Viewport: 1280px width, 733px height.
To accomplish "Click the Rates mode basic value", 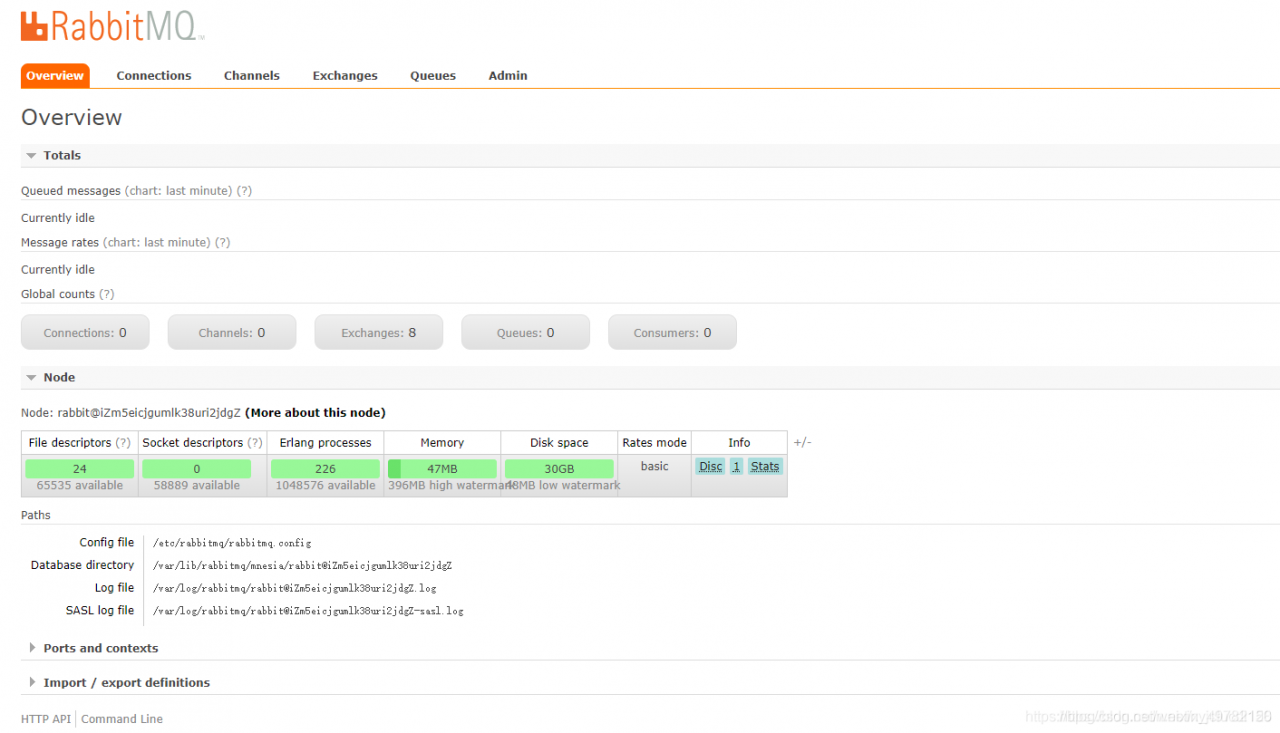I will (x=655, y=467).
